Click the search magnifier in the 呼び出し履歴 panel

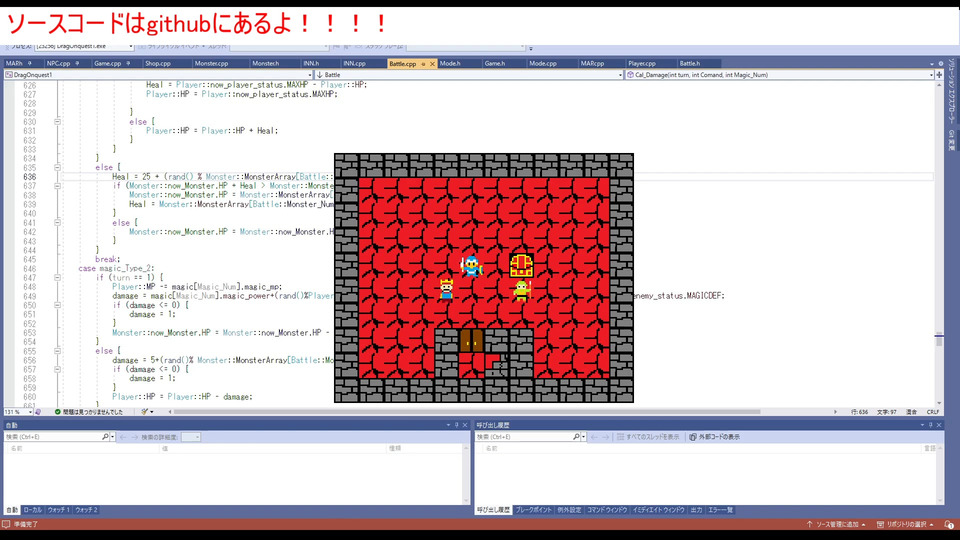[576, 437]
